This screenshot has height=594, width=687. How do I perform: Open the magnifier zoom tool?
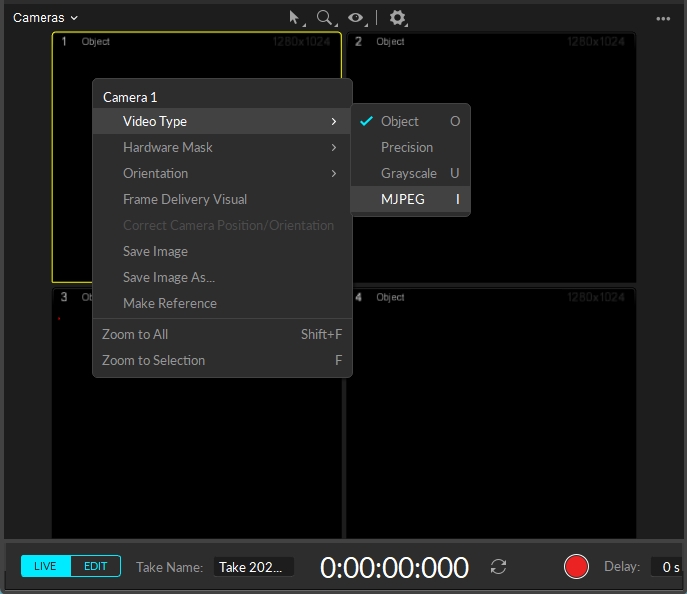[324, 18]
